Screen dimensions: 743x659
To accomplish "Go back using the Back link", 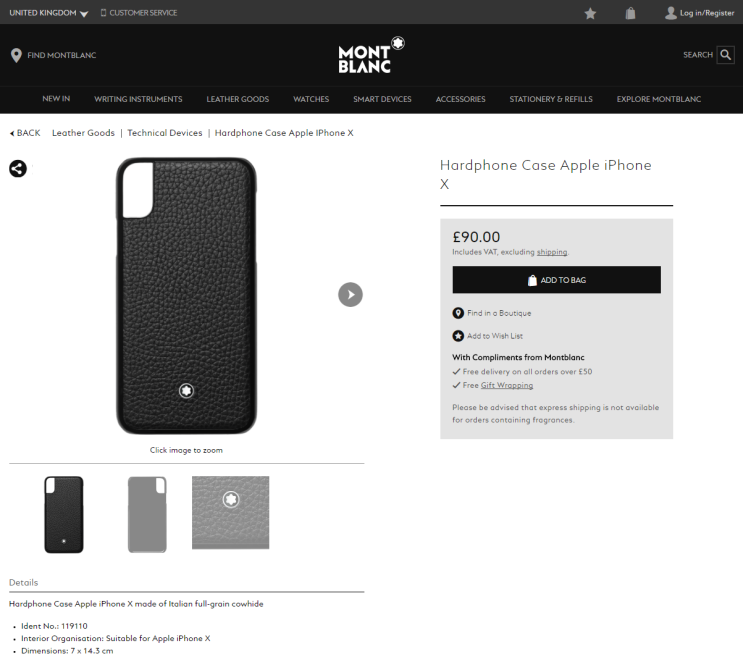I will tap(25, 133).
